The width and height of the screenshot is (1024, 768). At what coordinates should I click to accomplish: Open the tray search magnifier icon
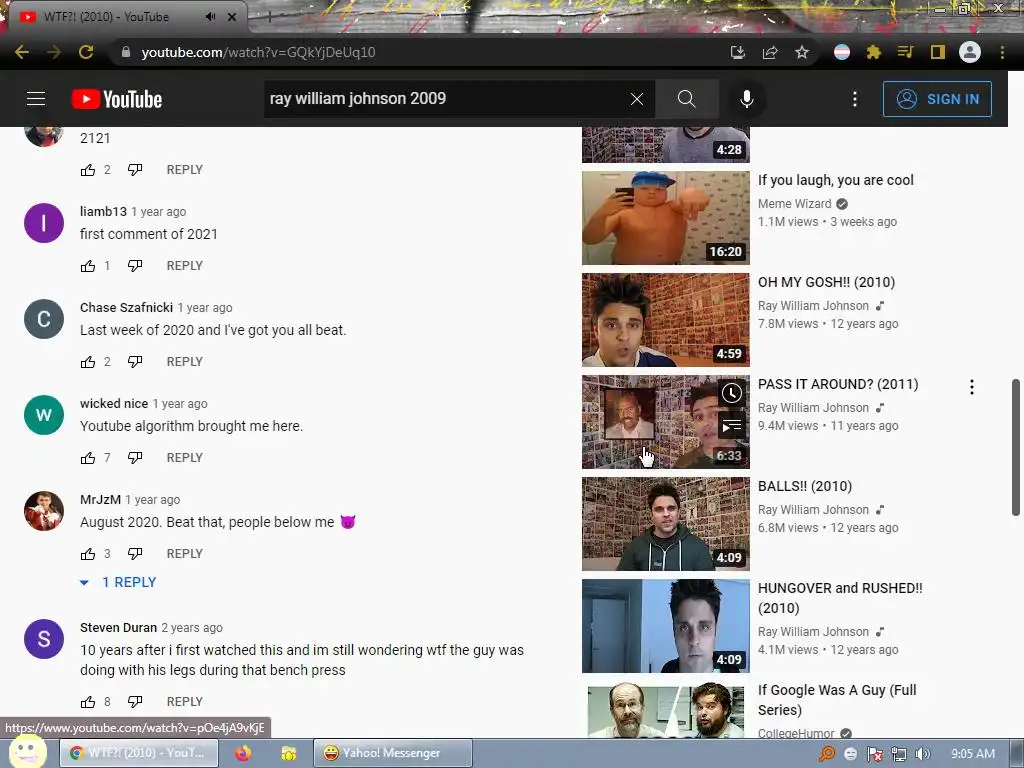[827, 754]
